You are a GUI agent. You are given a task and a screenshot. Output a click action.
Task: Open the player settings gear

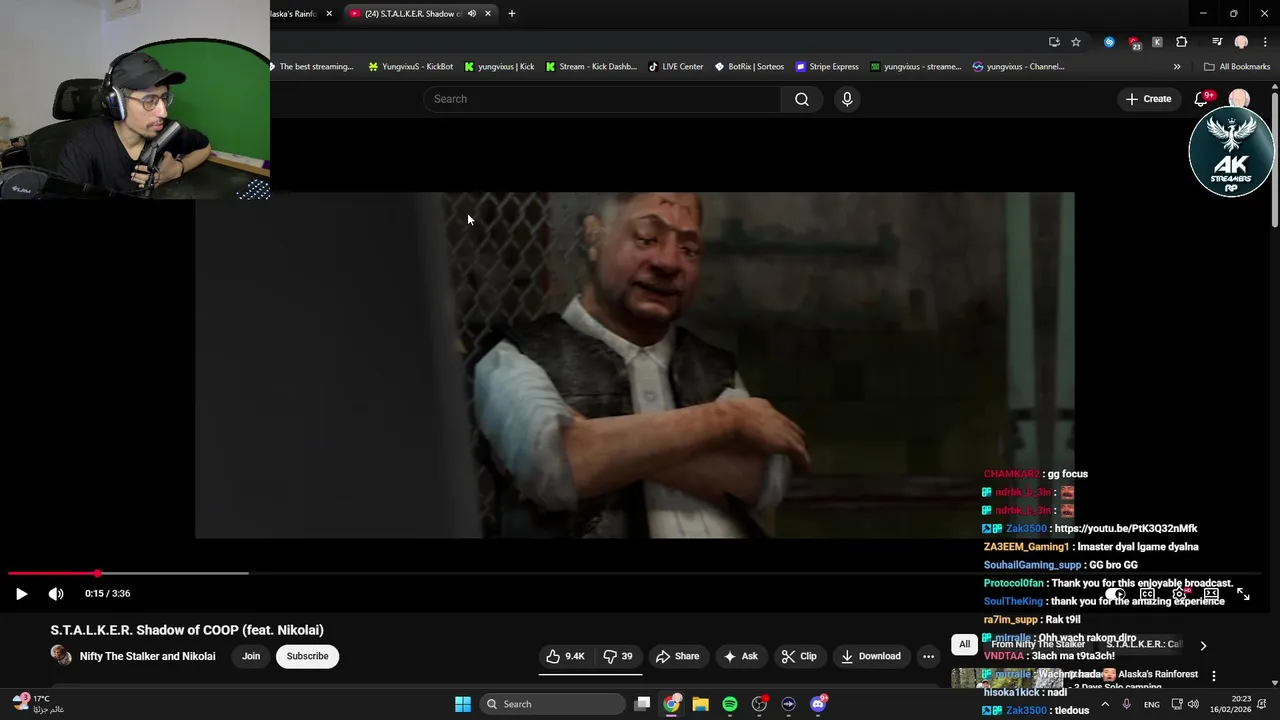1180,594
